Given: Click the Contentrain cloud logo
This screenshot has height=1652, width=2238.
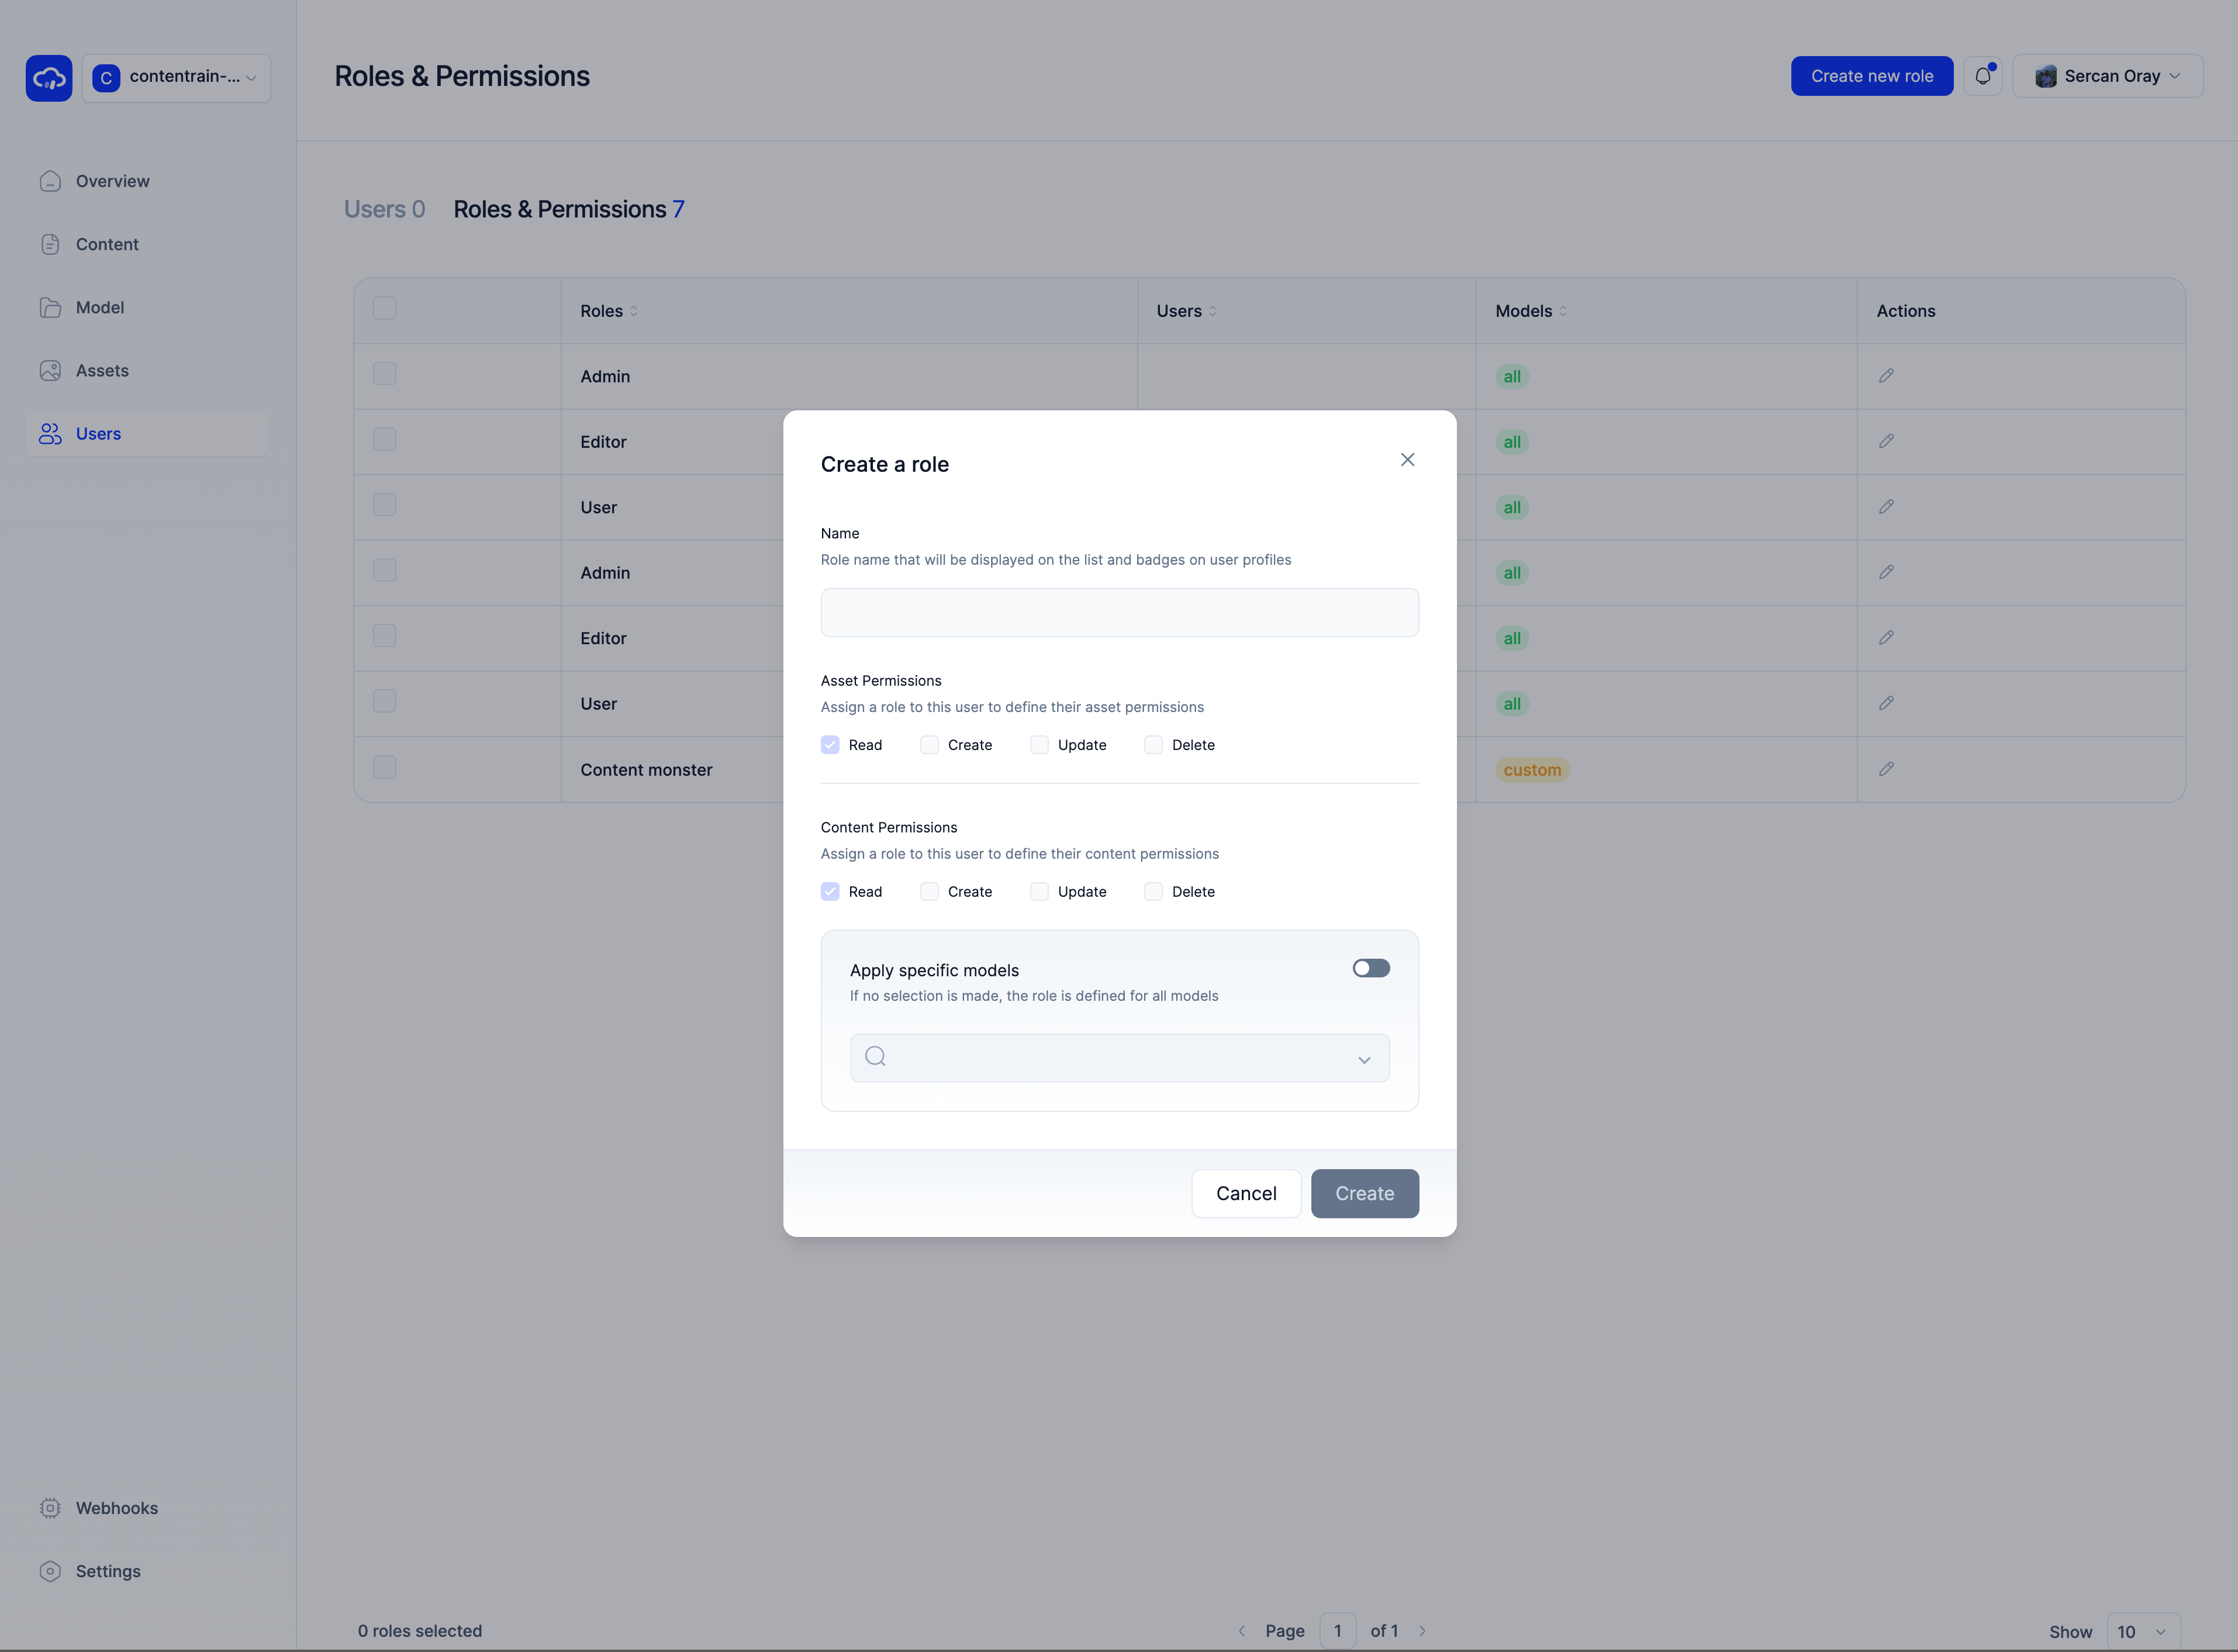Looking at the screenshot, I should pos(49,78).
